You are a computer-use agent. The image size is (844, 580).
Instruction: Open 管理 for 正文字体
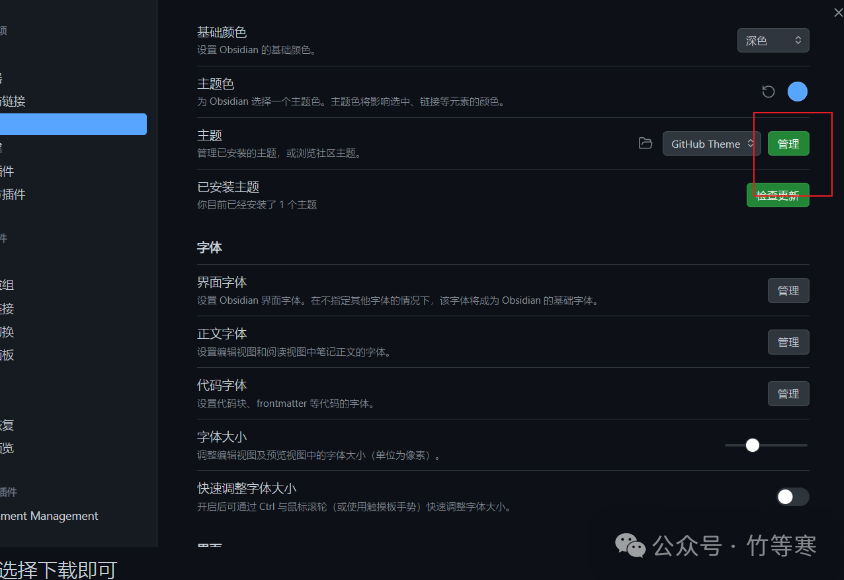click(788, 341)
